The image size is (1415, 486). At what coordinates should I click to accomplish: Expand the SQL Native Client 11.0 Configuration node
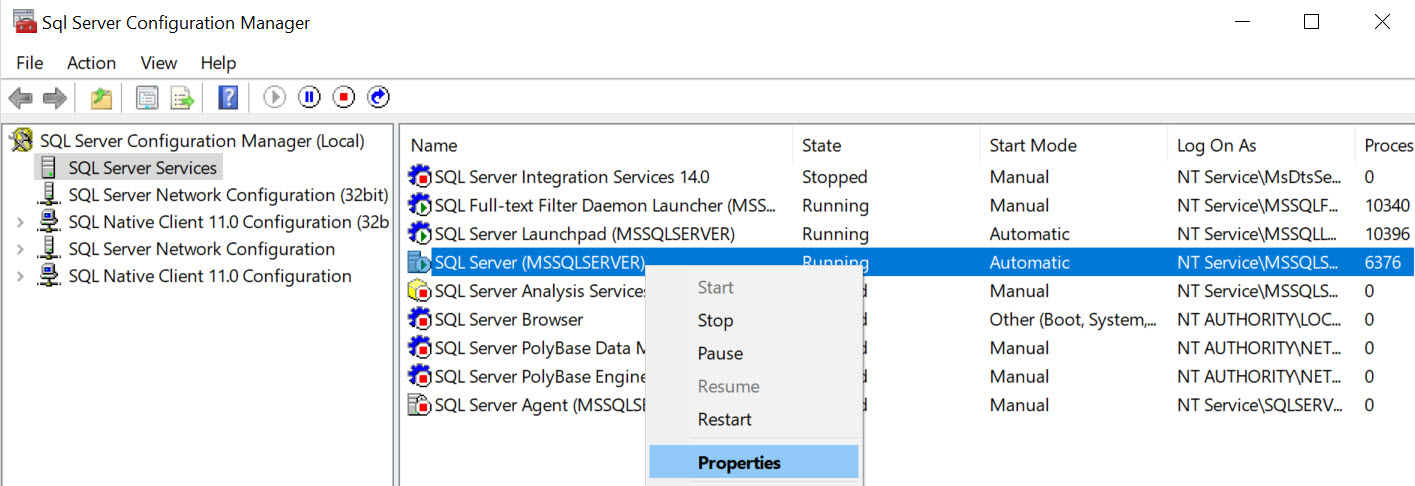pos(21,276)
